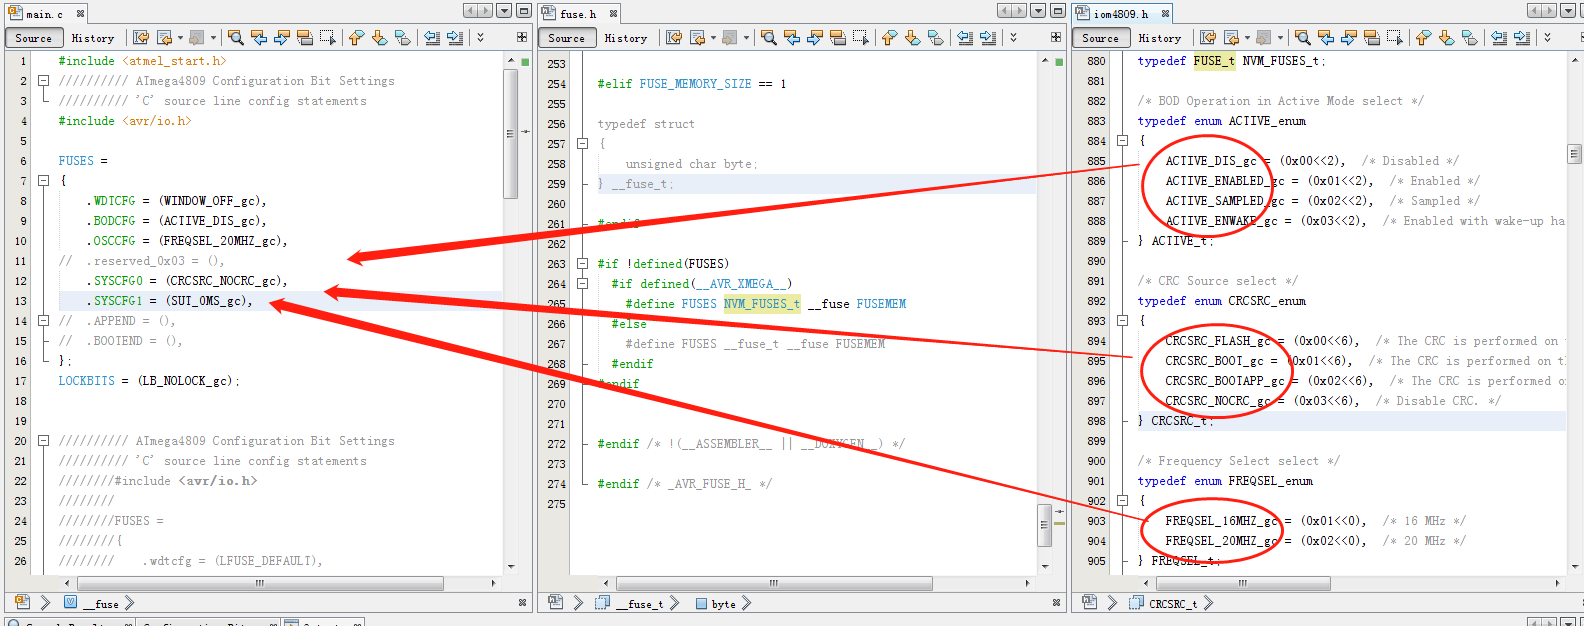Toggle bookmark in main.c toolbar
1584x626 pixels.
click(x=402, y=37)
